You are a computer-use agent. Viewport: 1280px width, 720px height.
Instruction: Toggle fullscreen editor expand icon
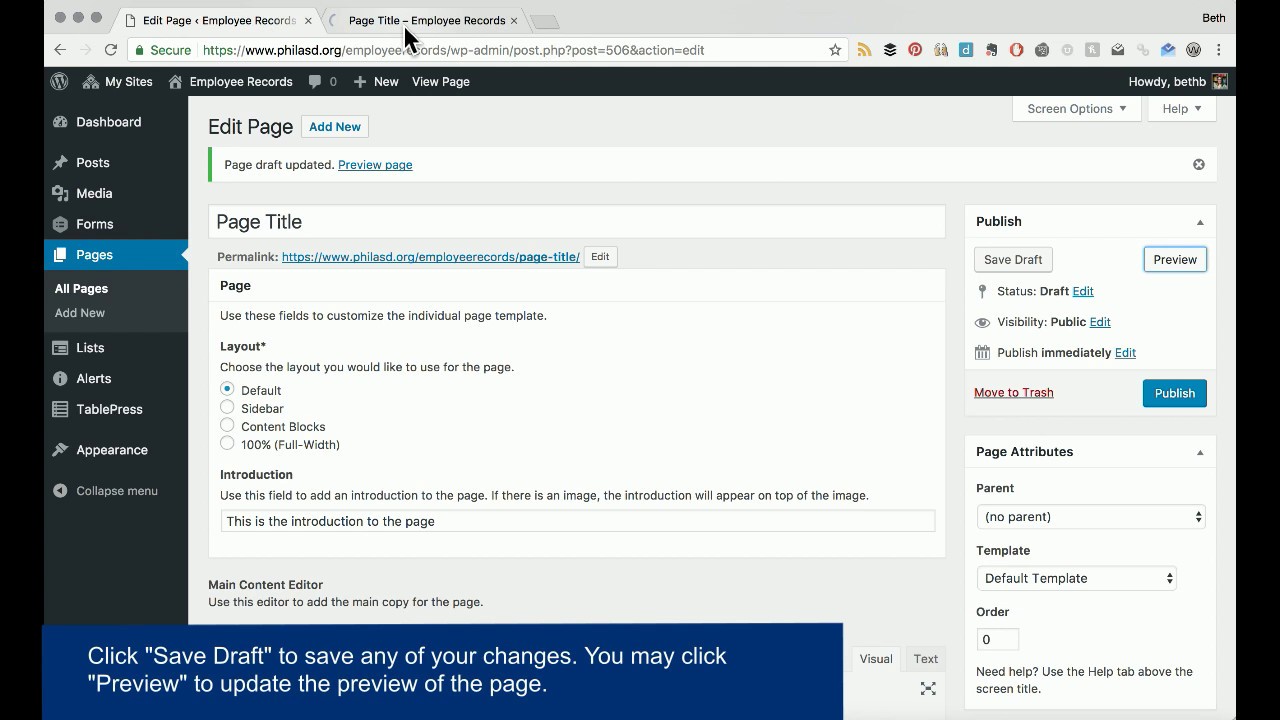928,688
